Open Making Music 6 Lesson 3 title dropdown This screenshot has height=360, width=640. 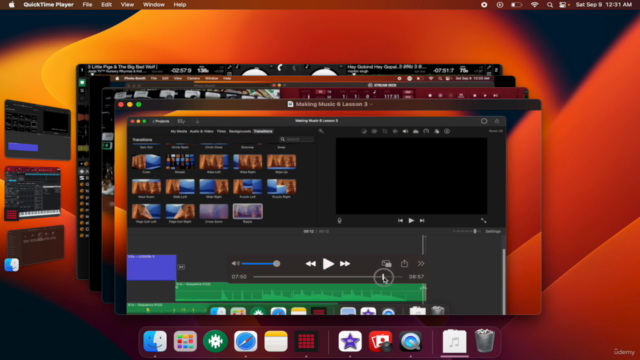pyautogui.click(x=372, y=104)
